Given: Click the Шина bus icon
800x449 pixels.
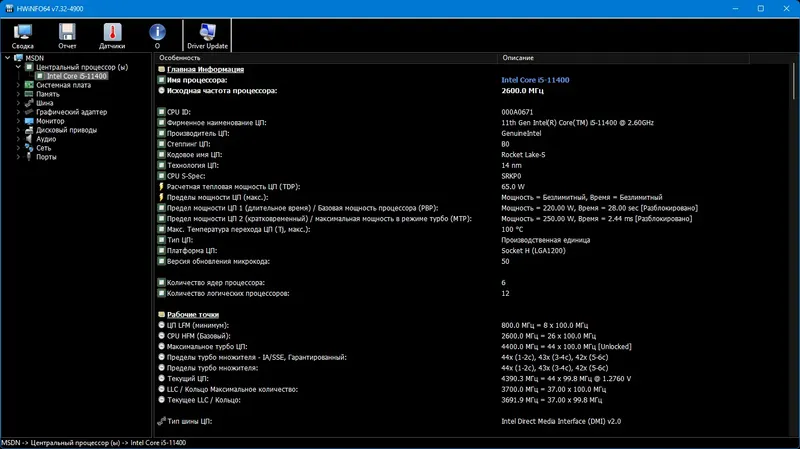Looking at the screenshot, I should click(x=29, y=103).
